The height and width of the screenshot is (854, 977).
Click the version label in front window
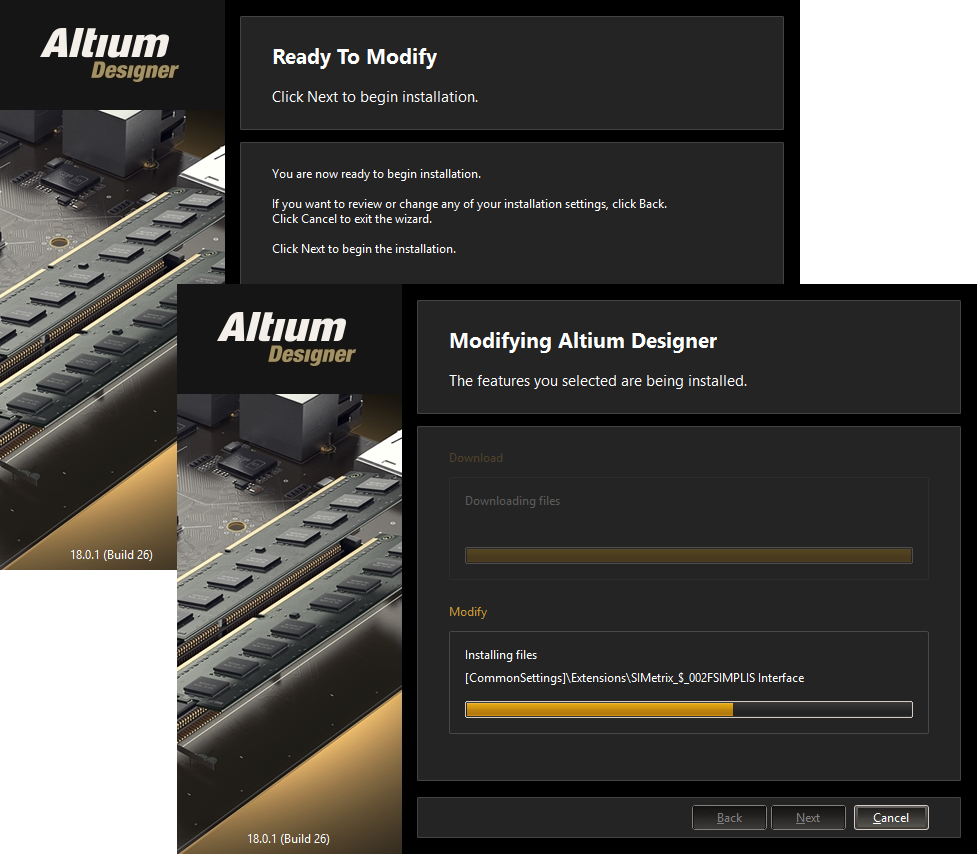pyautogui.click(x=288, y=838)
